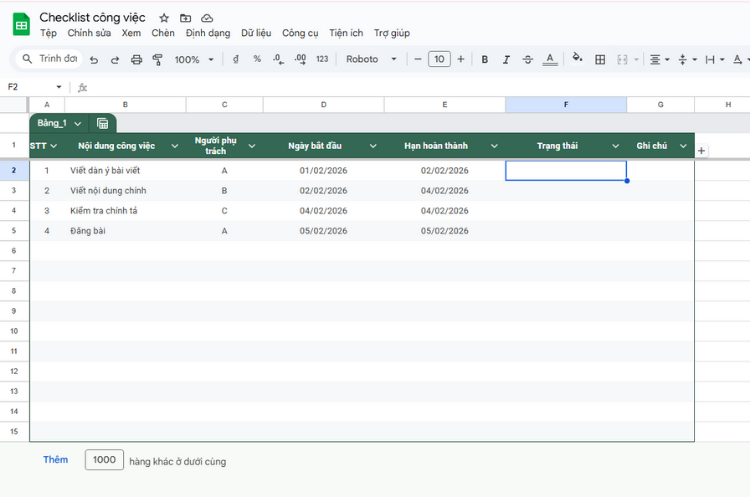Viewport: 750px width, 500px height.
Task: Toggle italic formatting
Action: 506,59
